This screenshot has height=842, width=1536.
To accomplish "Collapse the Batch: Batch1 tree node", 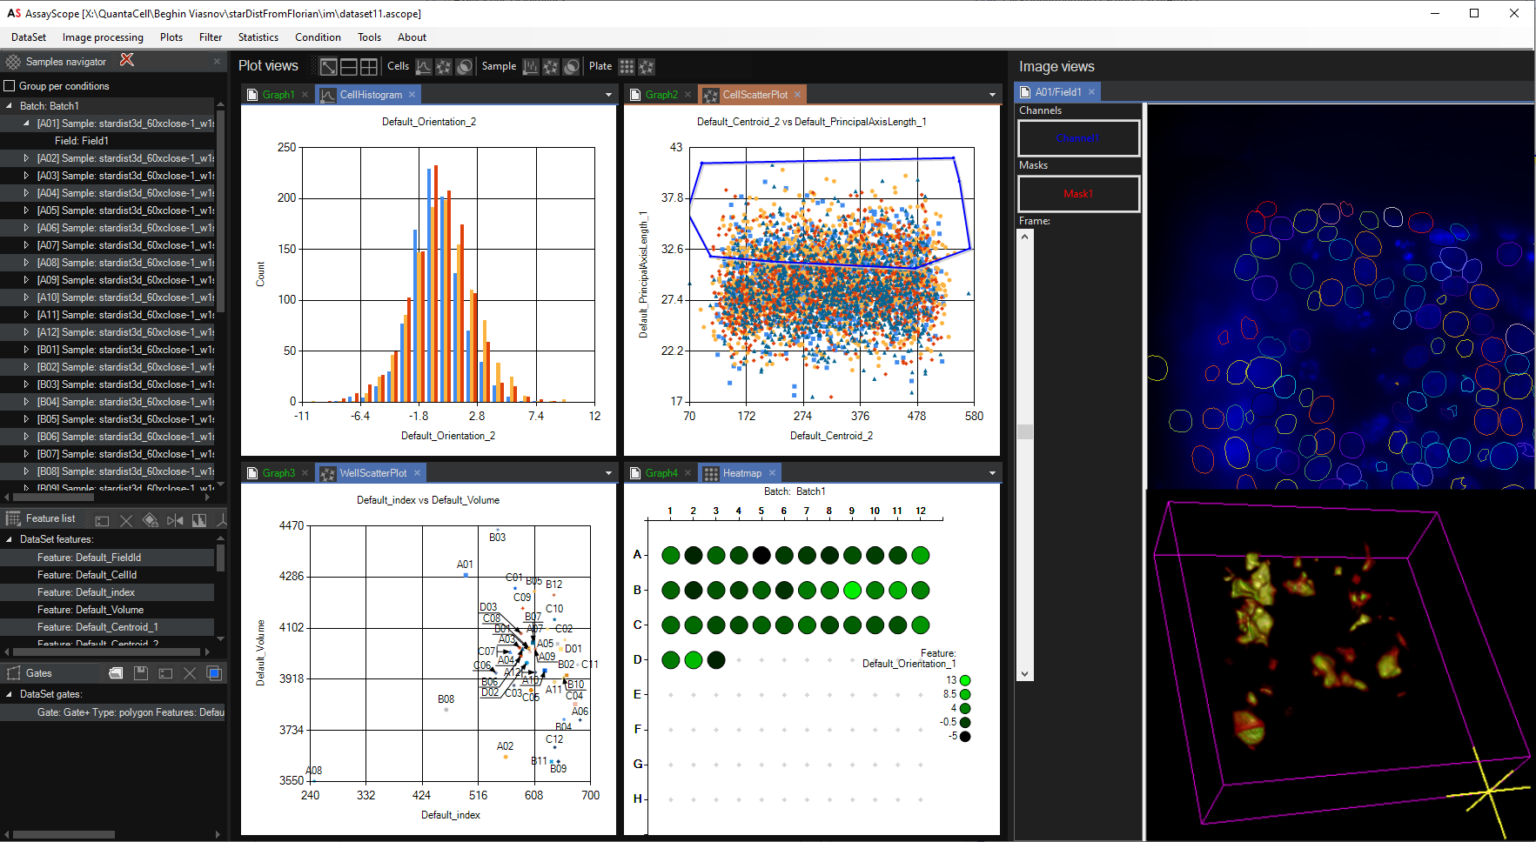I will [x=8, y=106].
